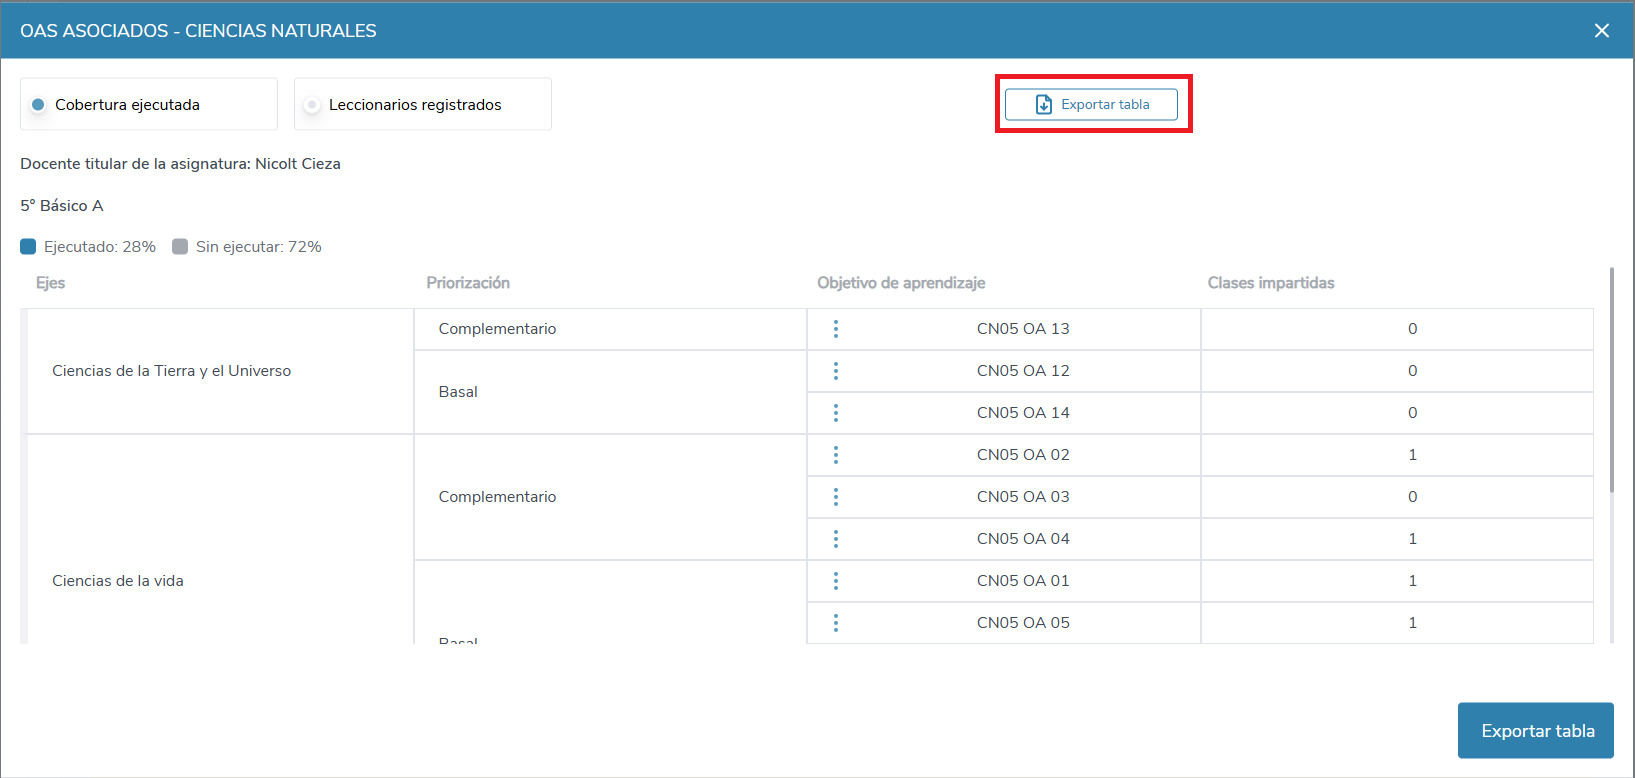Click CN05 OA 03 objective label
Viewport: 1635px width, 778px height.
pyautogui.click(x=1023, y=497)
